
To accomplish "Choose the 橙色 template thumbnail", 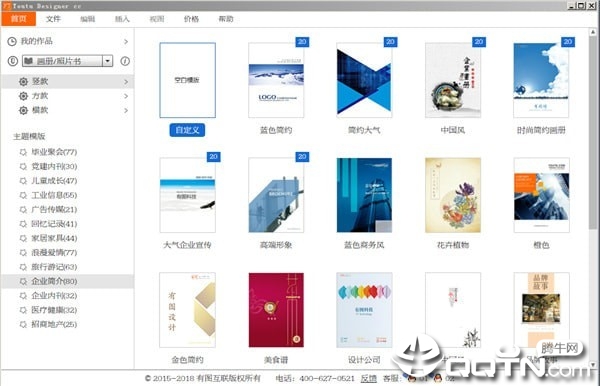I will pyautogui.click(x=541, y=195).
